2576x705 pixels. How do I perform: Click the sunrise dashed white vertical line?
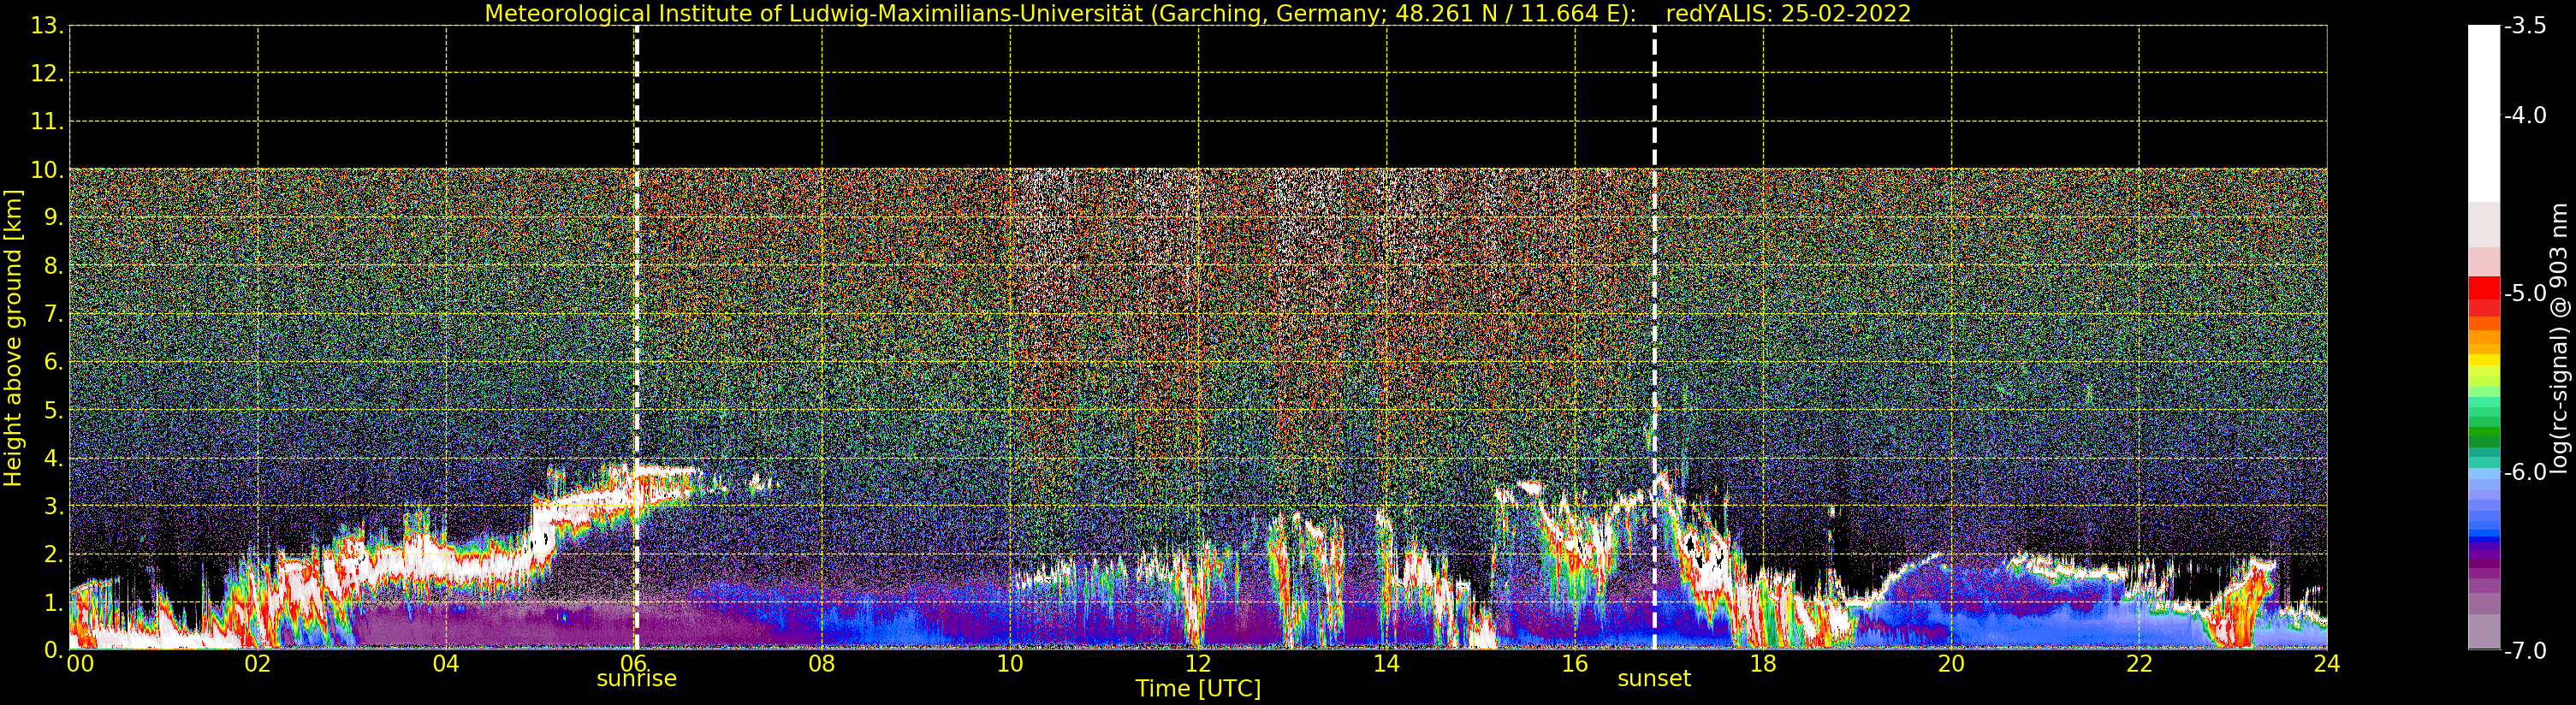click(x=636, y=338)
